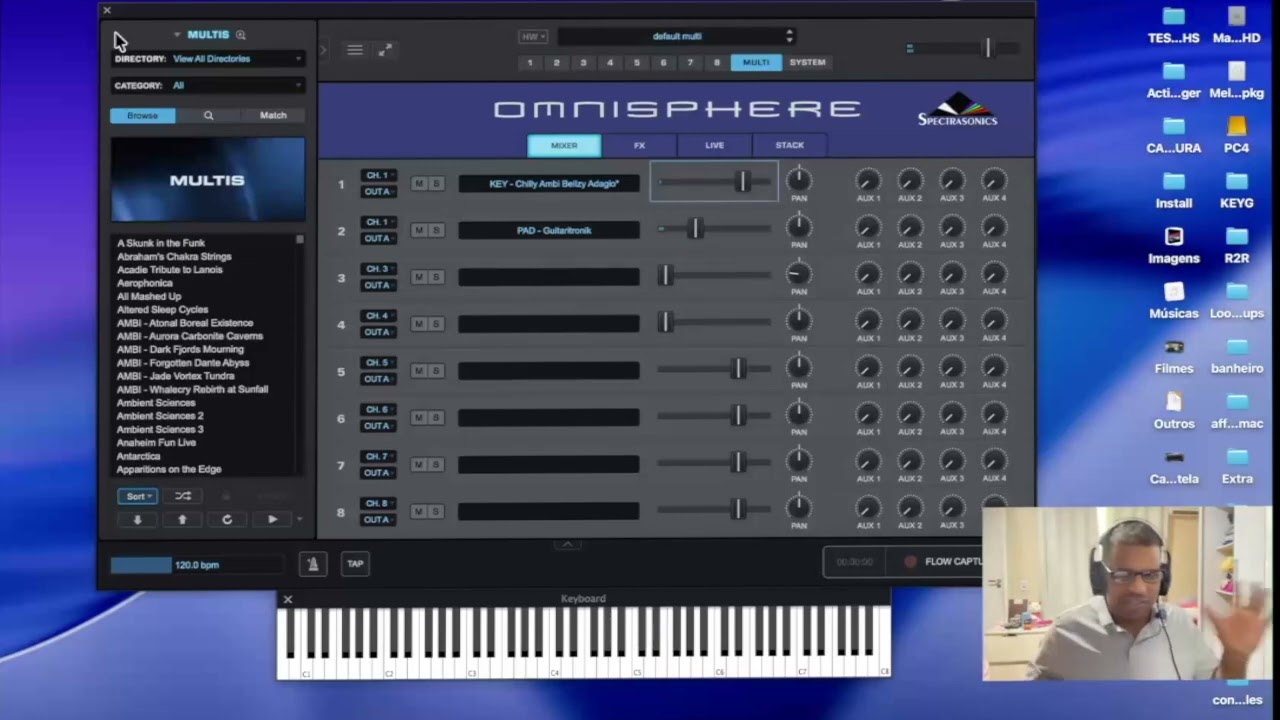Screen dimensions: 1280x720
Task: Open part 1 CH. 1 channel dropdown
Action: tap(378, 175)
